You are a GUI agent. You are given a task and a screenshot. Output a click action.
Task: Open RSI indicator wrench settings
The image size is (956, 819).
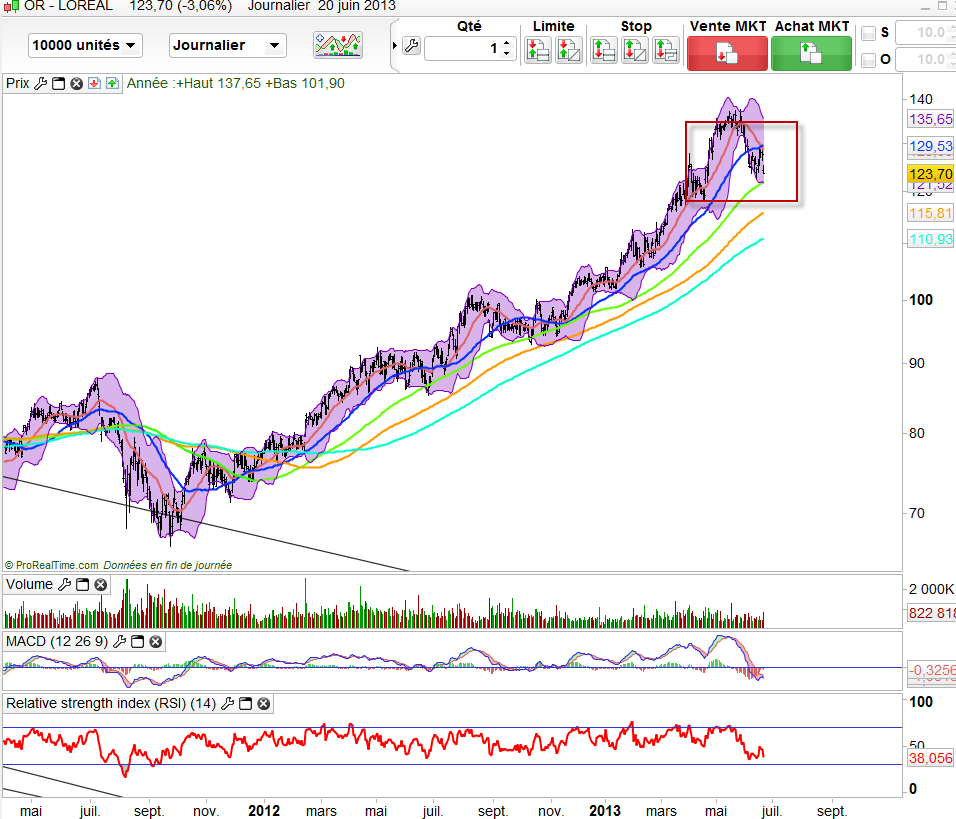click(228, 703)
